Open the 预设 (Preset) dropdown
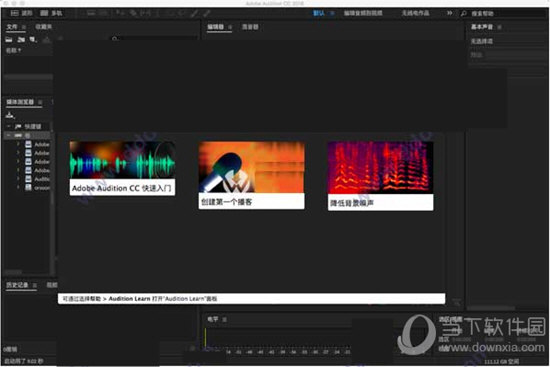 tap(516, 55)
